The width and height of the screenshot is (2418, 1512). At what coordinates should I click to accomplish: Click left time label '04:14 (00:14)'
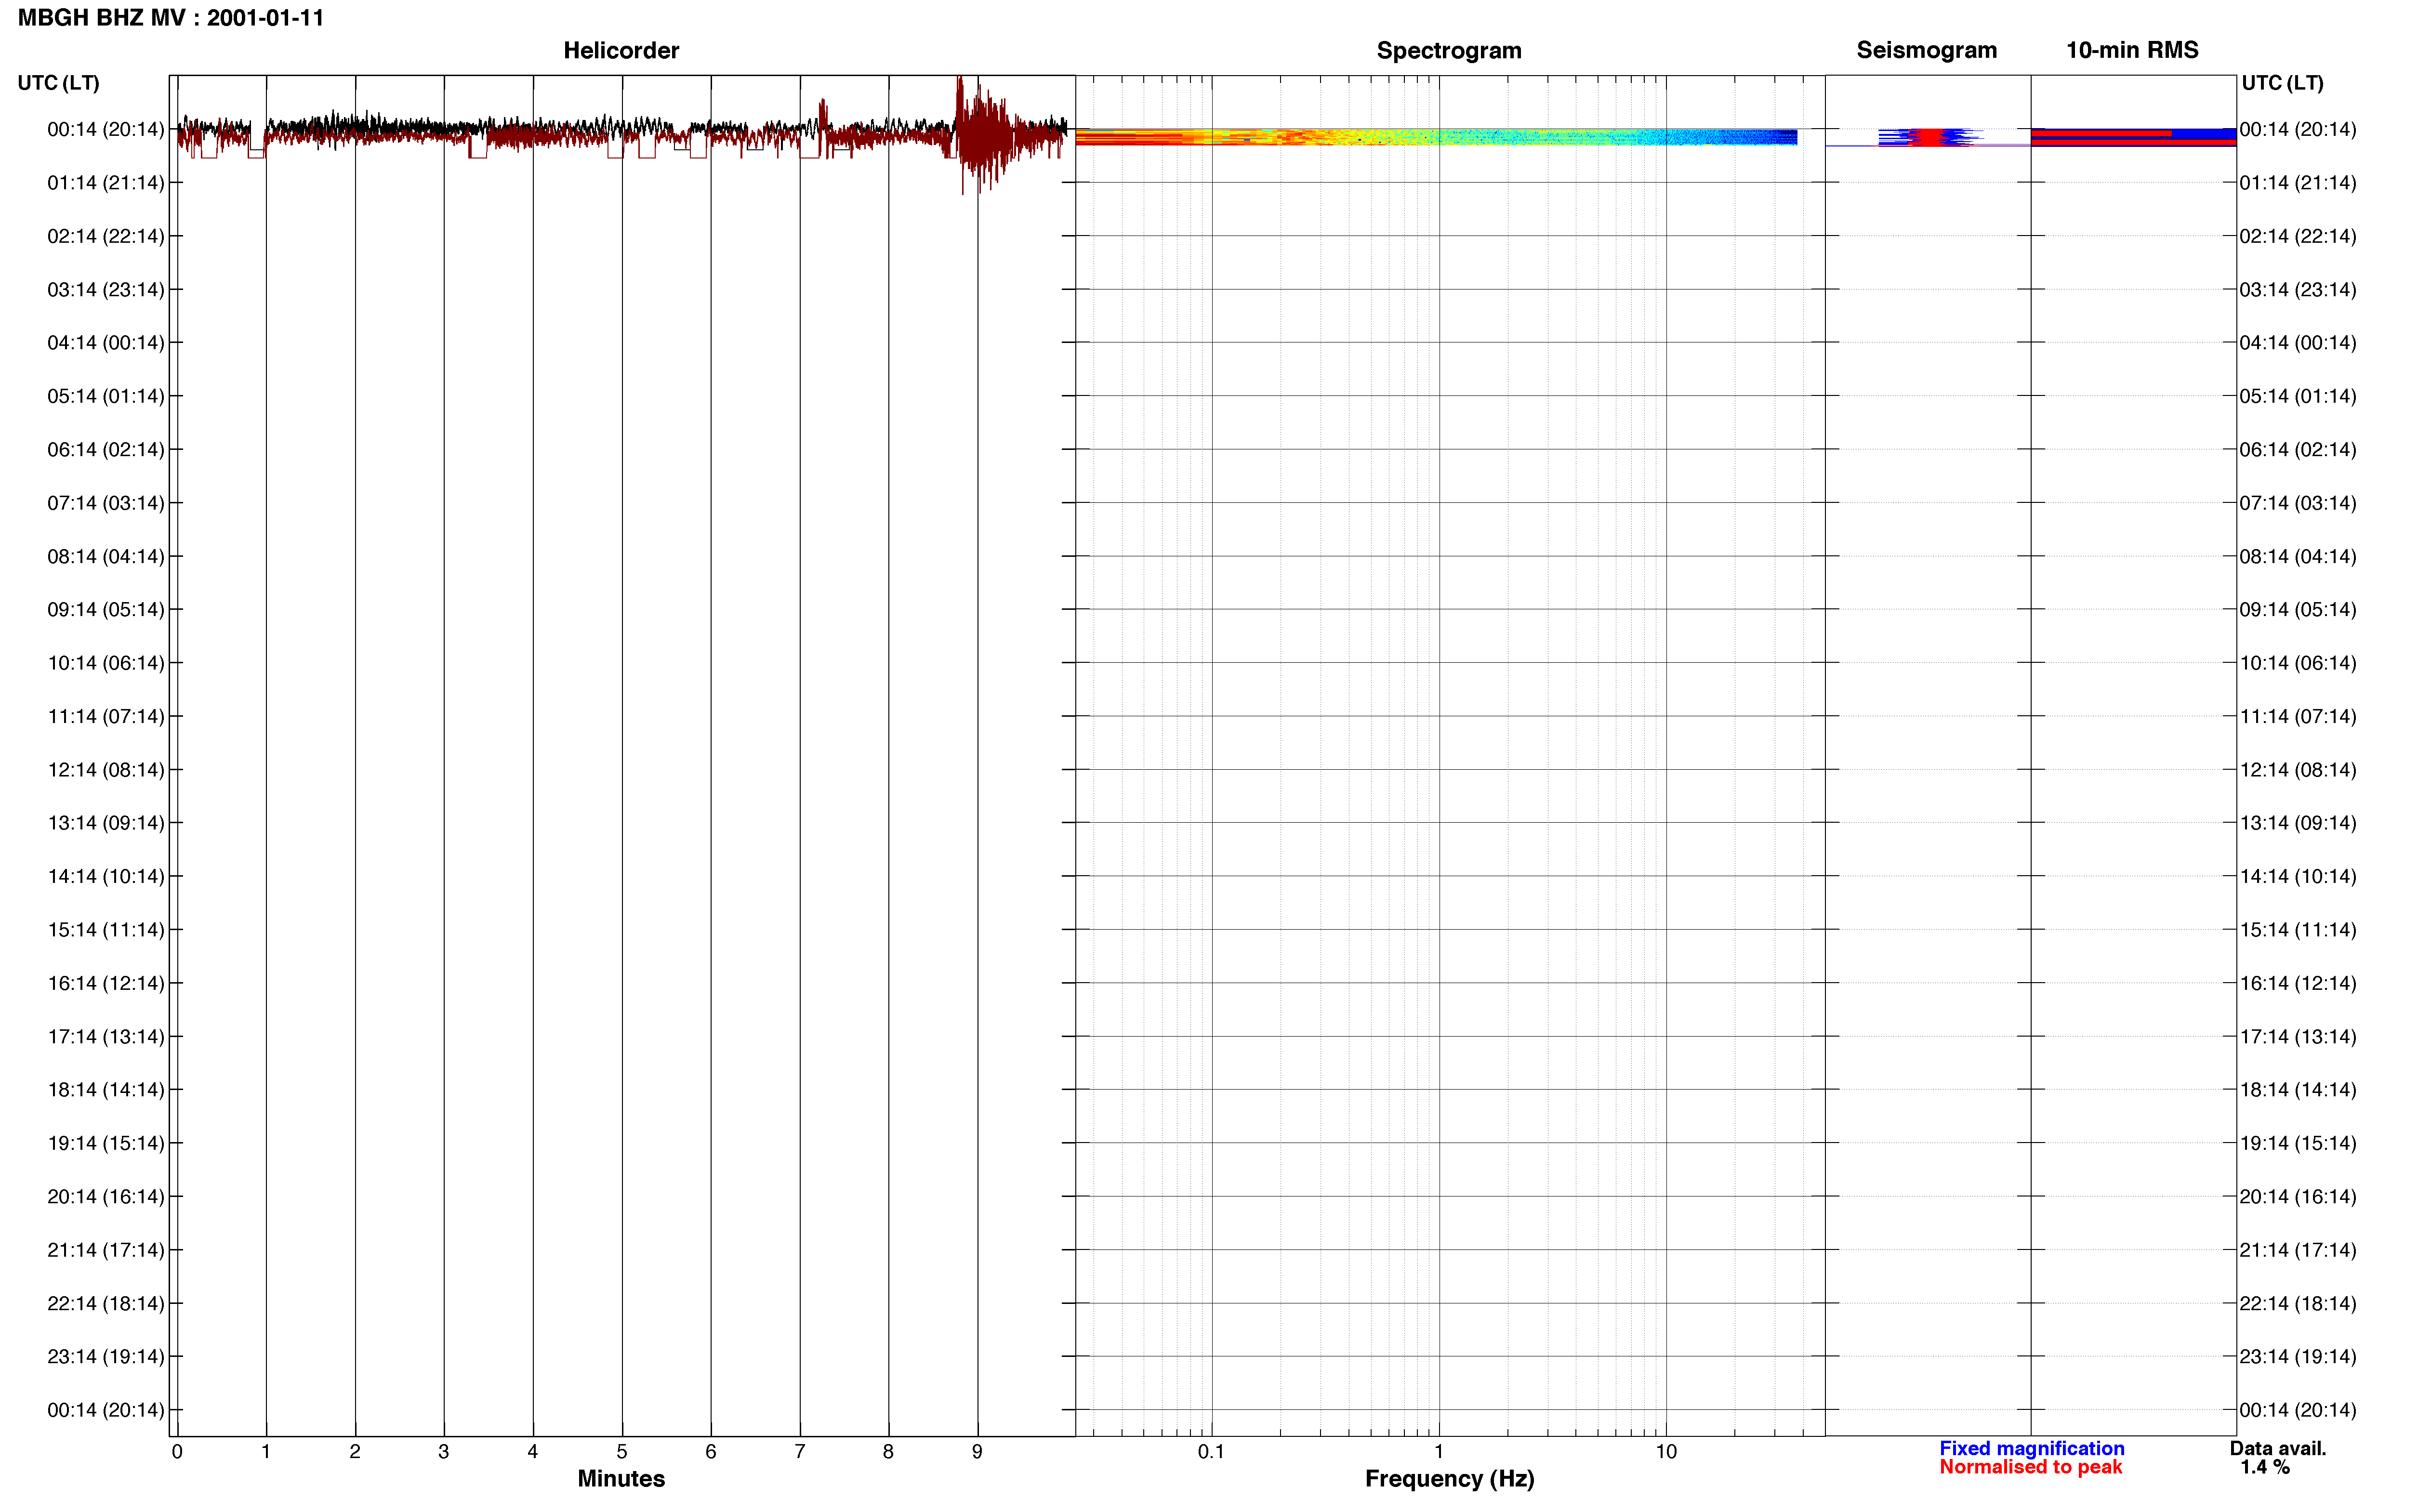105,343
